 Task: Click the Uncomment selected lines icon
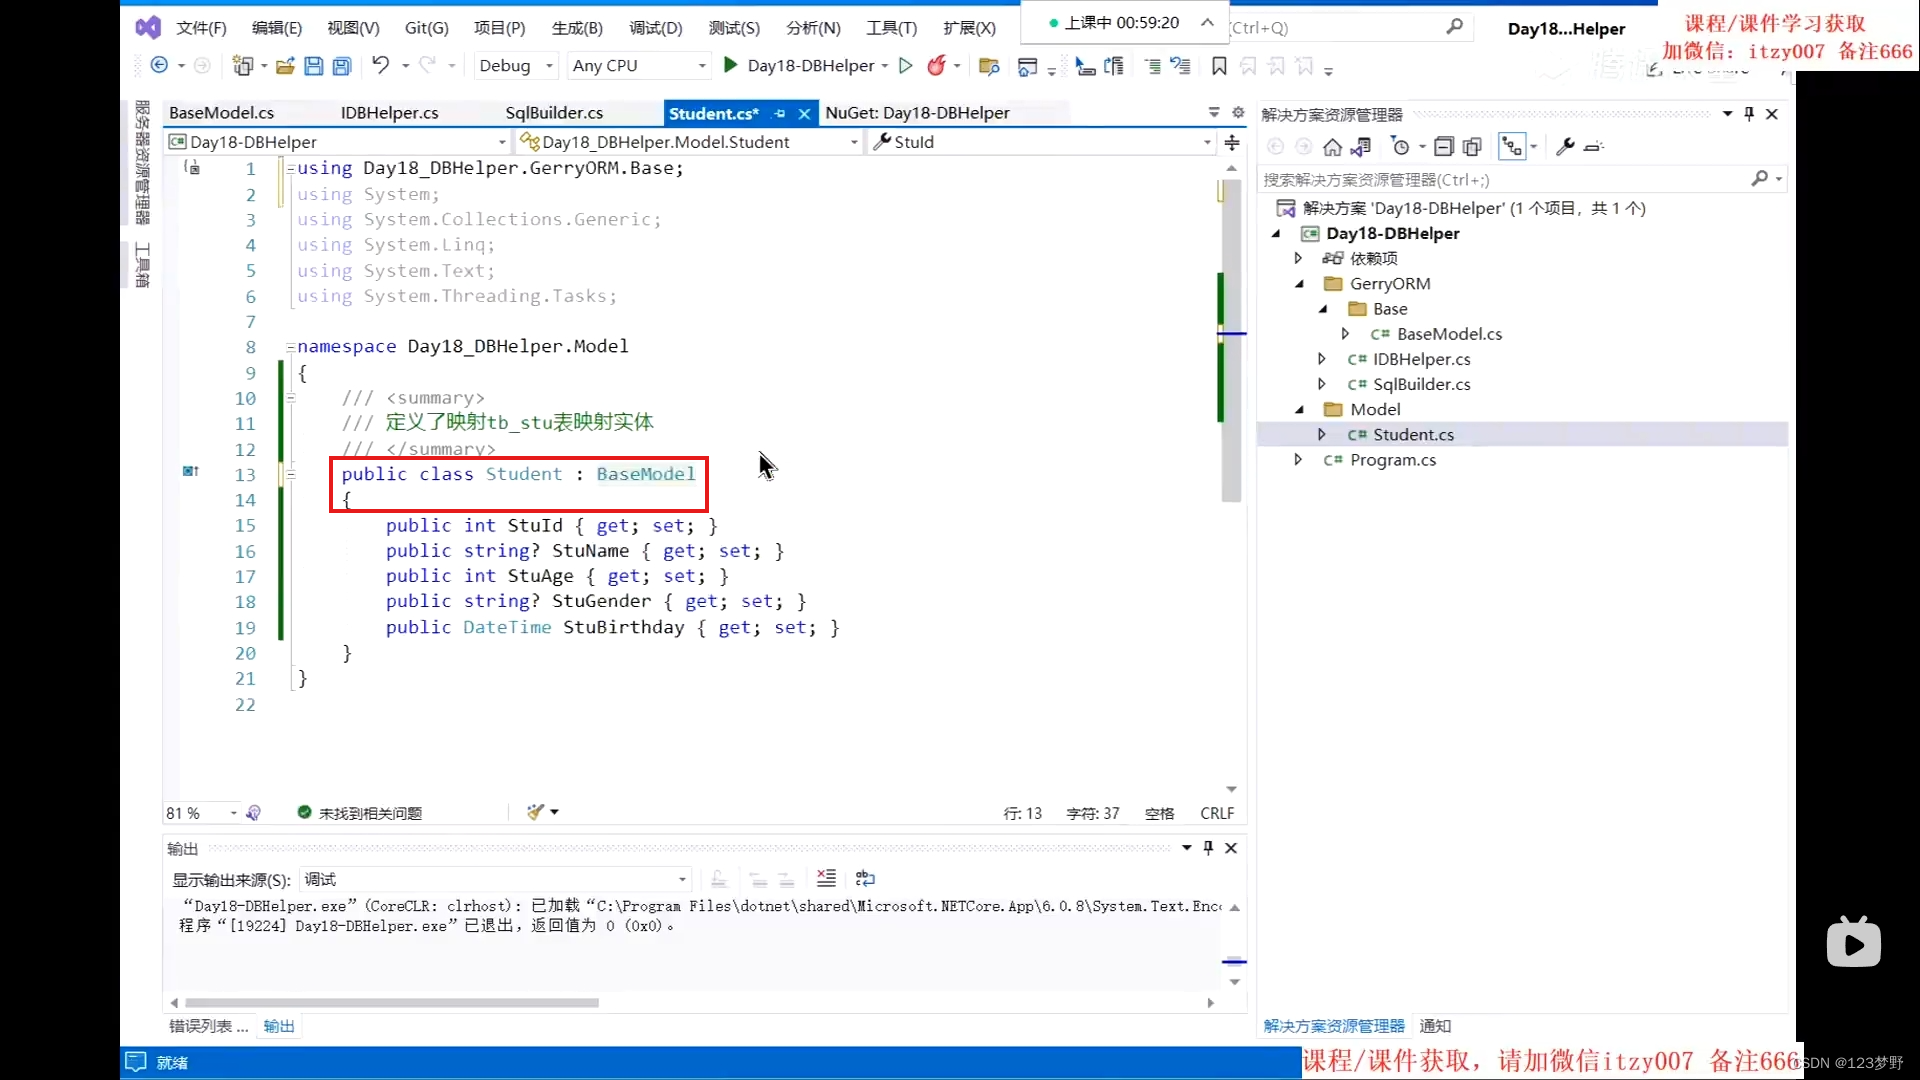[x=1181, y=67]
